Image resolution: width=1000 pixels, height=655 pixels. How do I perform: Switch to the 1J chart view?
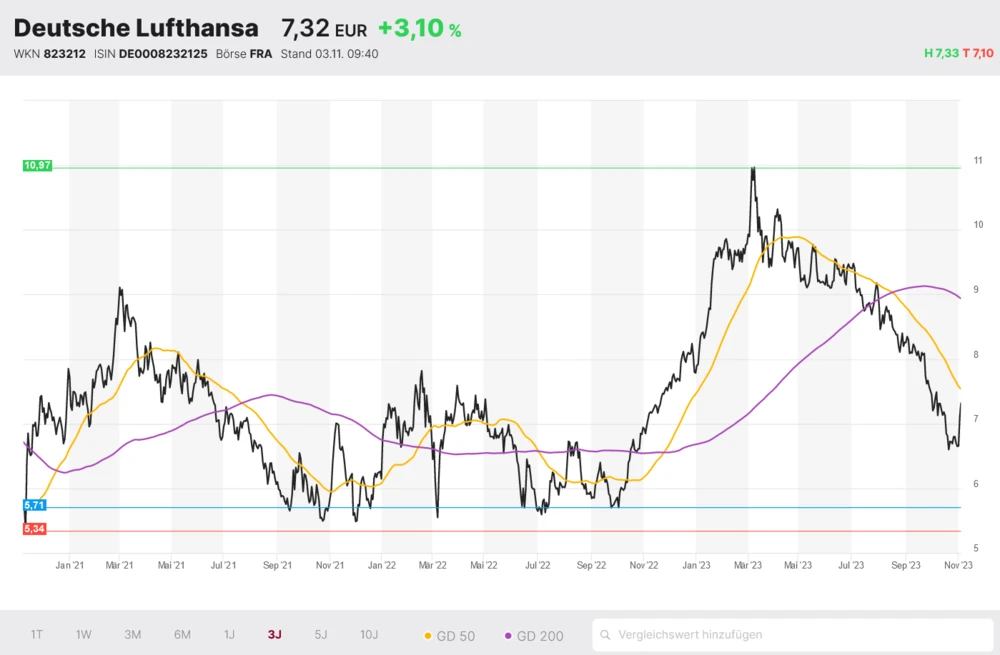pyautogui.click(x=229, y=635)
